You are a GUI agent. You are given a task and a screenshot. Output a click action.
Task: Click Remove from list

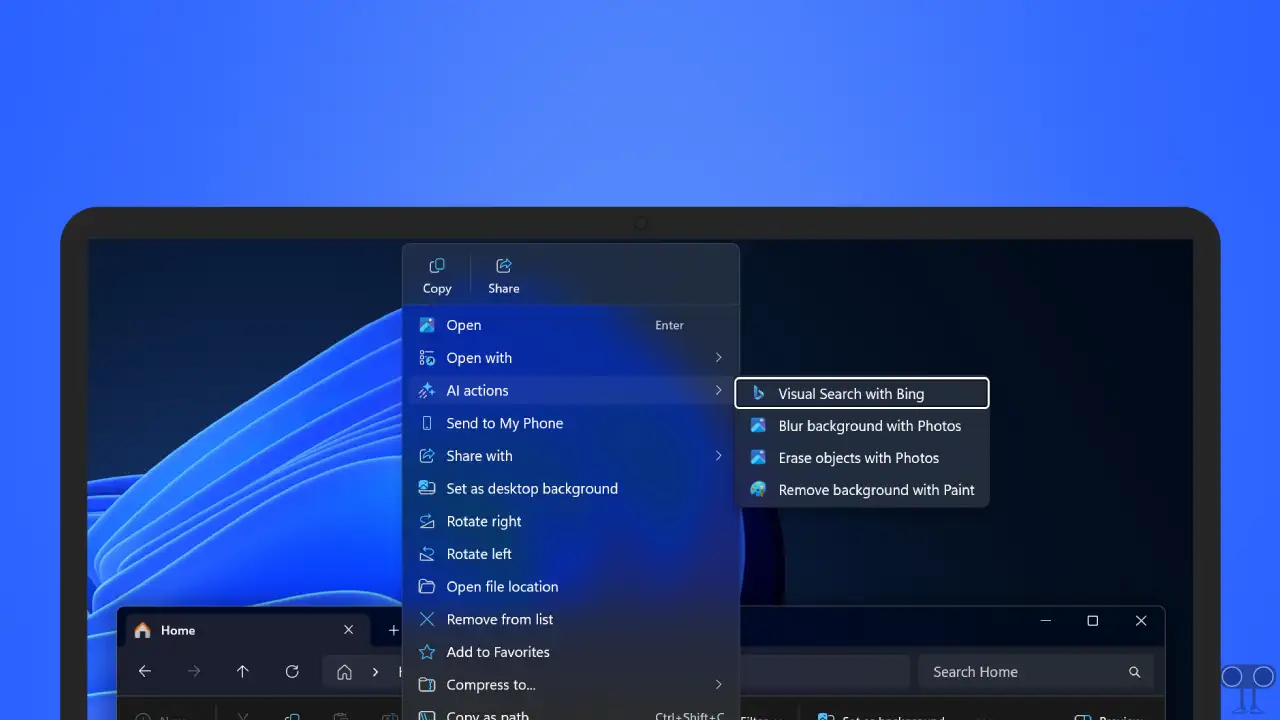(x=500, y=619)
